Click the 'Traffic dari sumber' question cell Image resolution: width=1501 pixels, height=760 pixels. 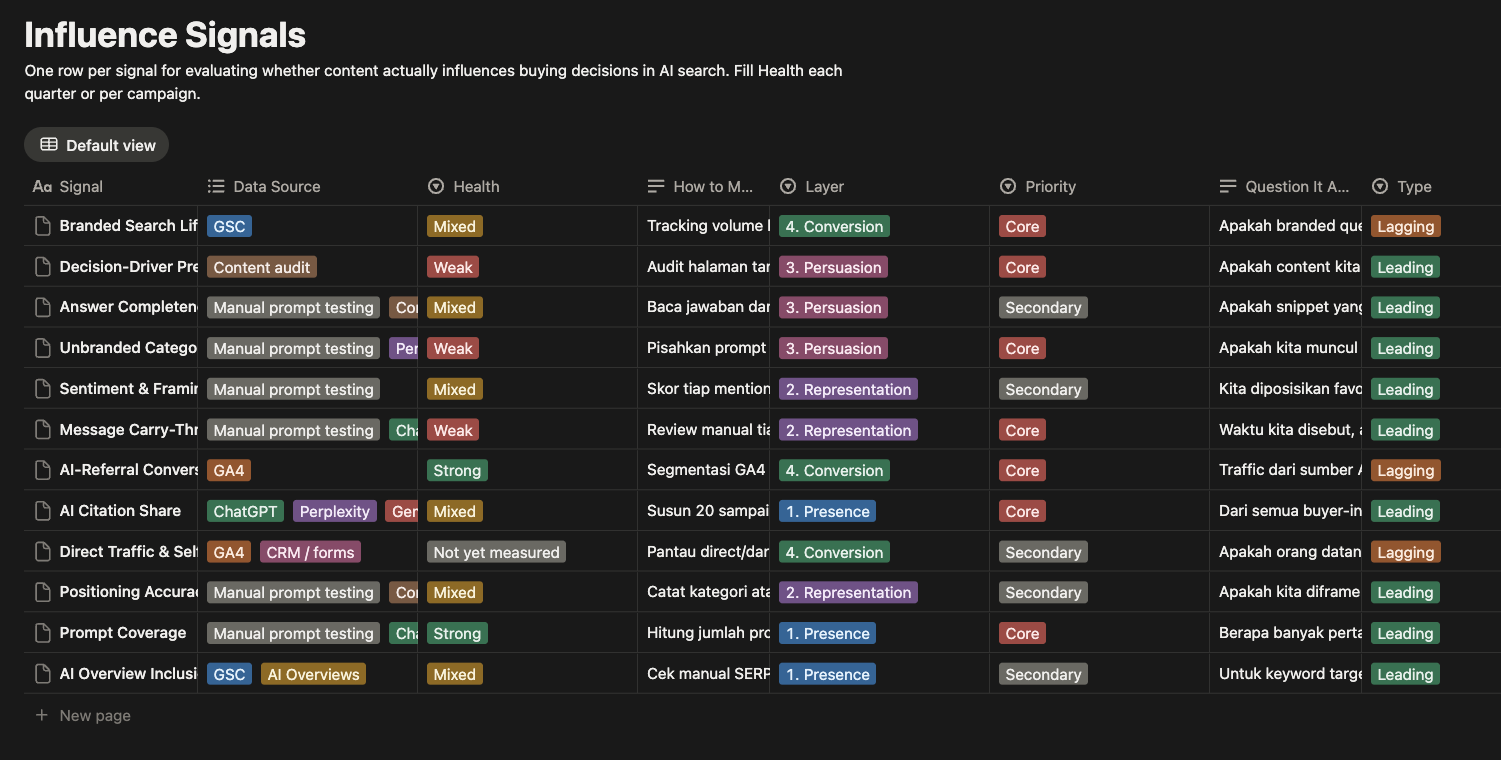coord(1286,470)
